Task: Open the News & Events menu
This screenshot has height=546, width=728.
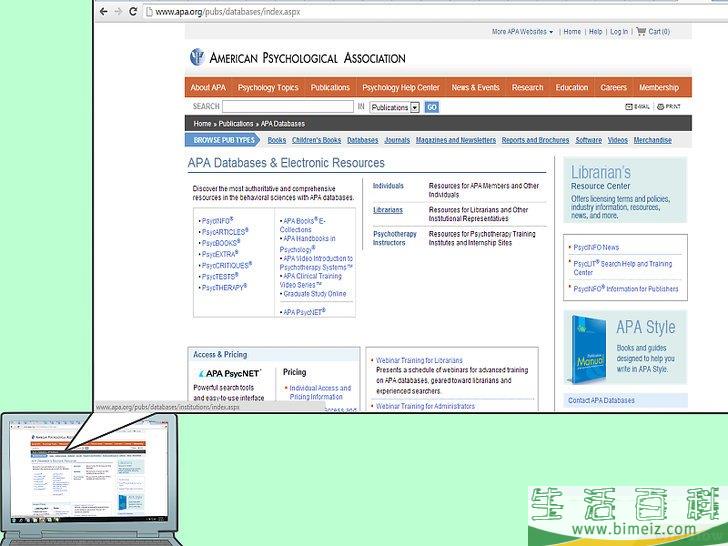Action: pyautogui.click(x=475, y=87)
